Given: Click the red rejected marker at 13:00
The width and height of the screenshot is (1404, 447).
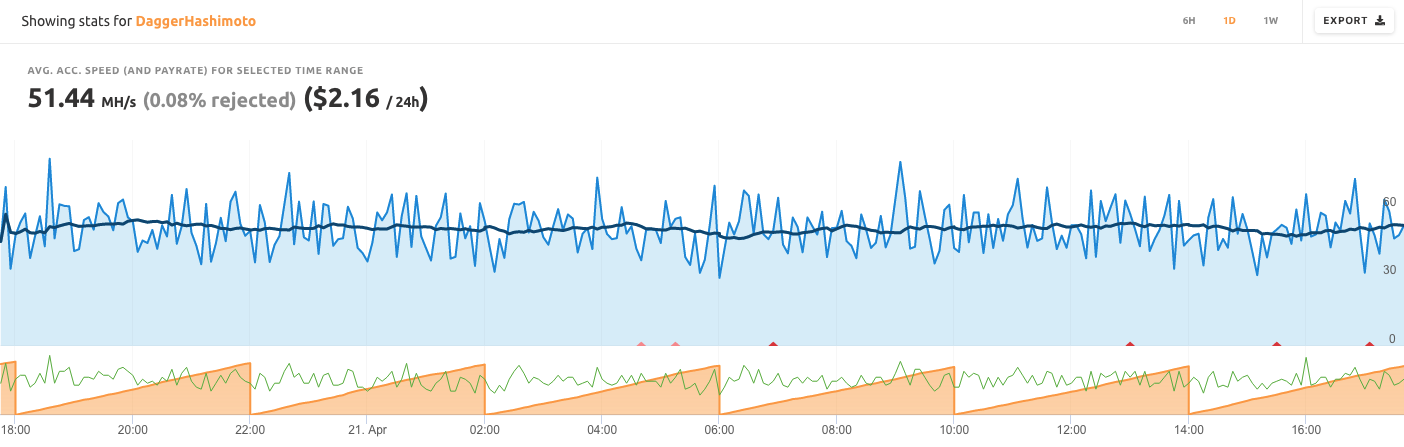Looking at the screenshot, I should 1130,345.
